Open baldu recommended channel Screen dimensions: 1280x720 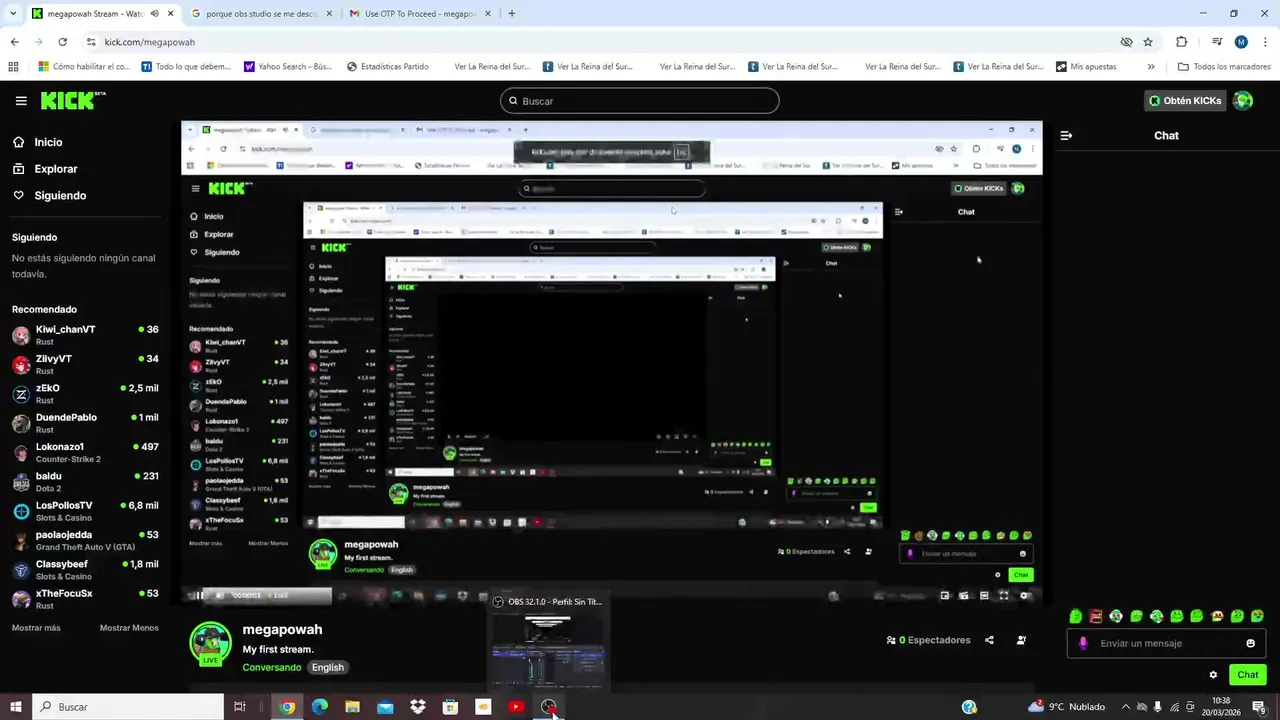click(x=85, y=482)
